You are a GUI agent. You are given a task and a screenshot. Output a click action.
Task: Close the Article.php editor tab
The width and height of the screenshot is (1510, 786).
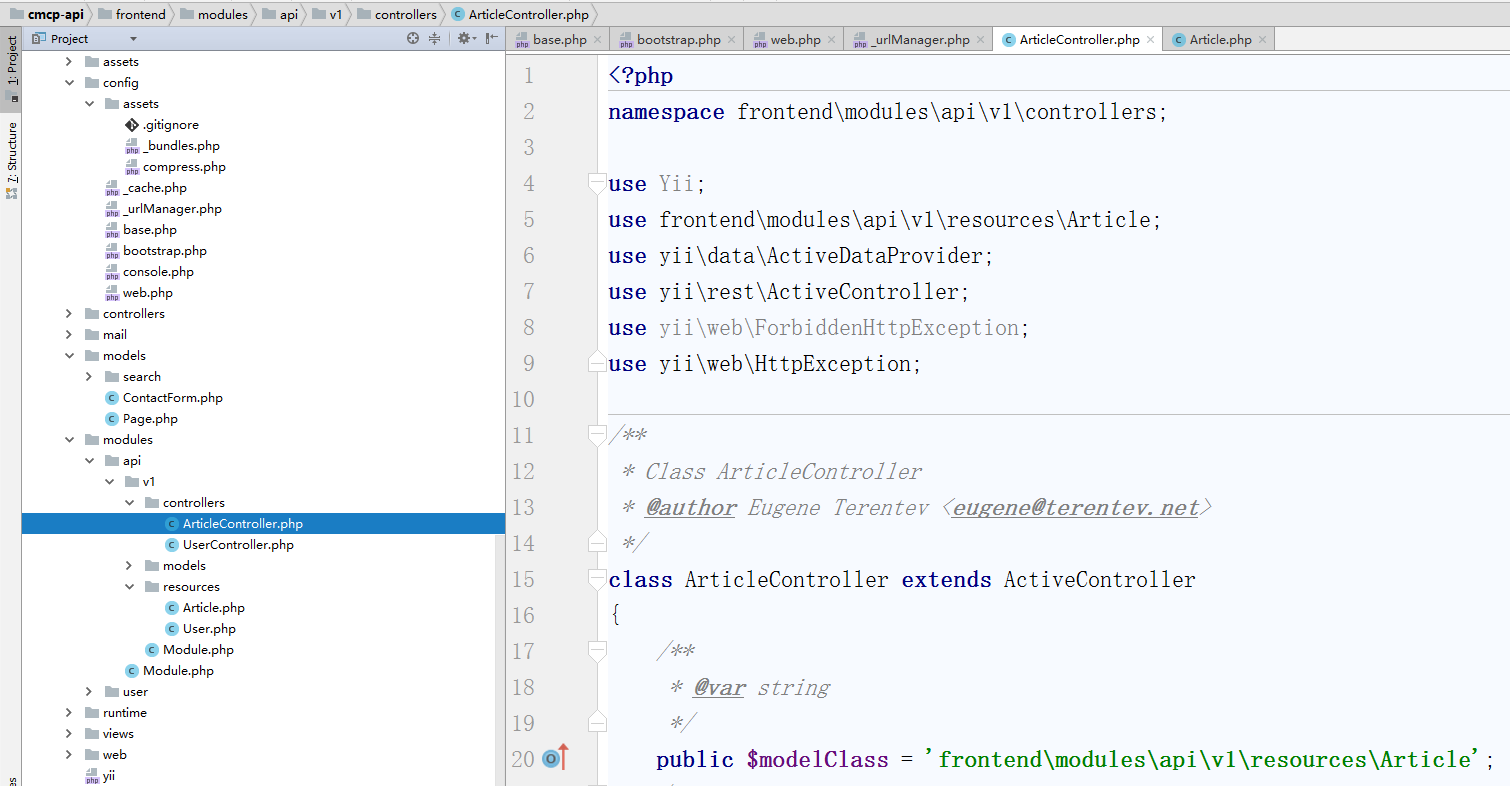pyautogui.click(x=1262, y=40)
